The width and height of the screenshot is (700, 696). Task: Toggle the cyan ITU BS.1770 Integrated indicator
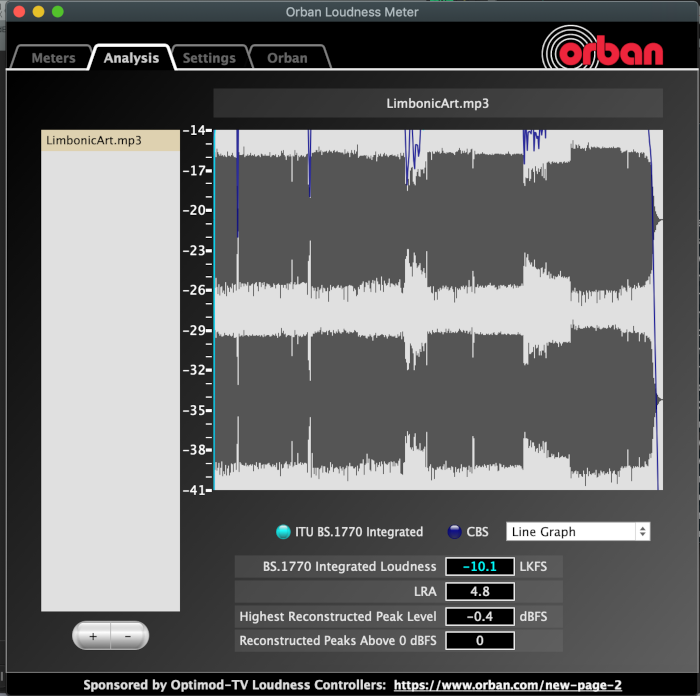click(x=283, y=532)
